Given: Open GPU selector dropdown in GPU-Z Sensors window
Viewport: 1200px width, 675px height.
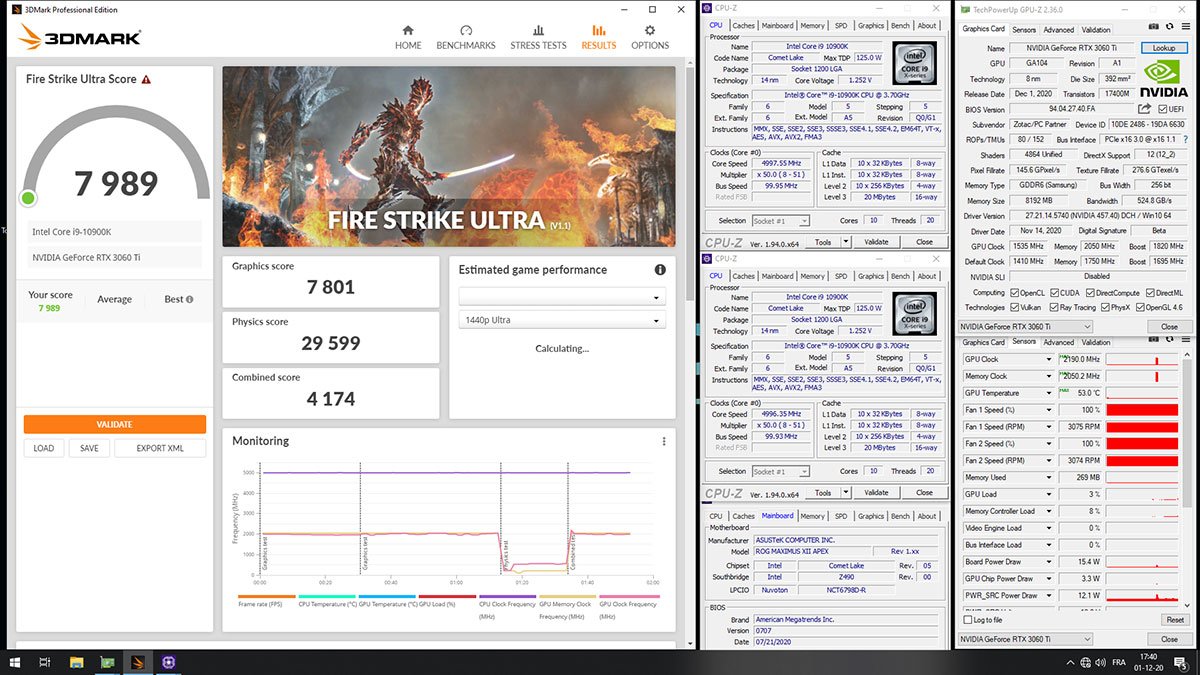Looking at the screenshot, I should coord(1025,638).
